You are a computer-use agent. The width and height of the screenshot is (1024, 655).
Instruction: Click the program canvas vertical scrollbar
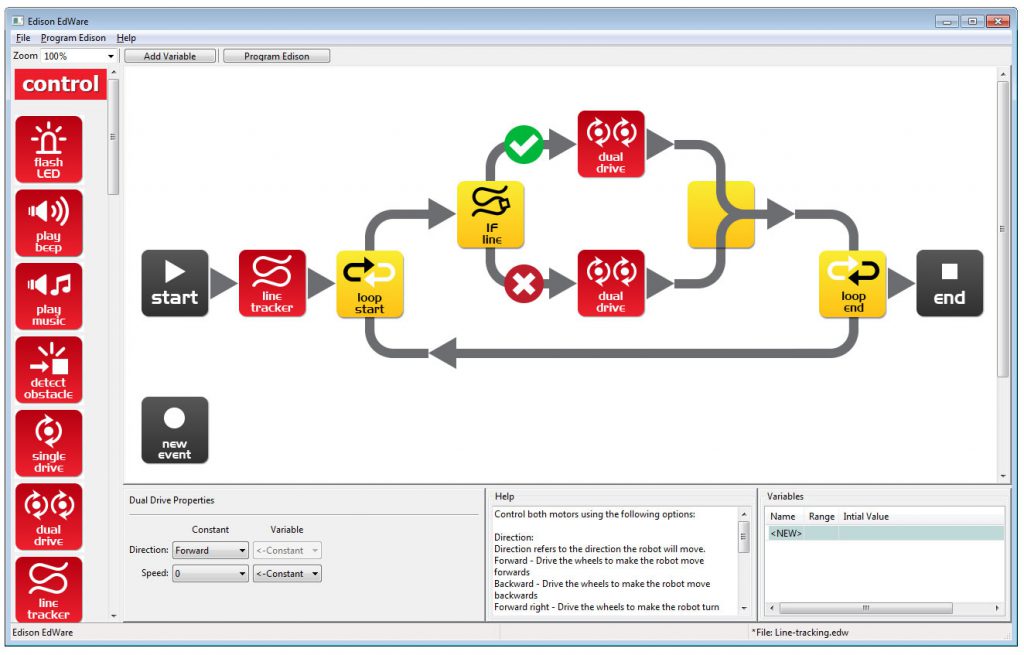1003,229
